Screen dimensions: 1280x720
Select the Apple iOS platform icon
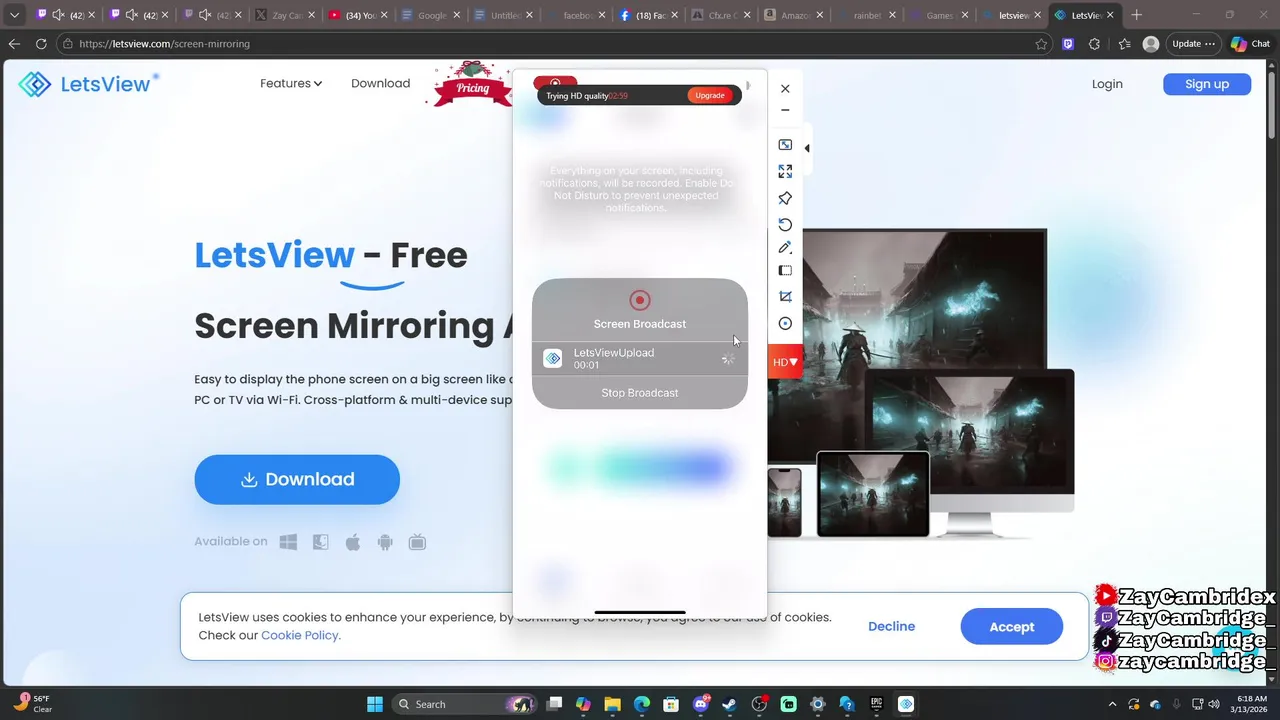pos(353,542)
